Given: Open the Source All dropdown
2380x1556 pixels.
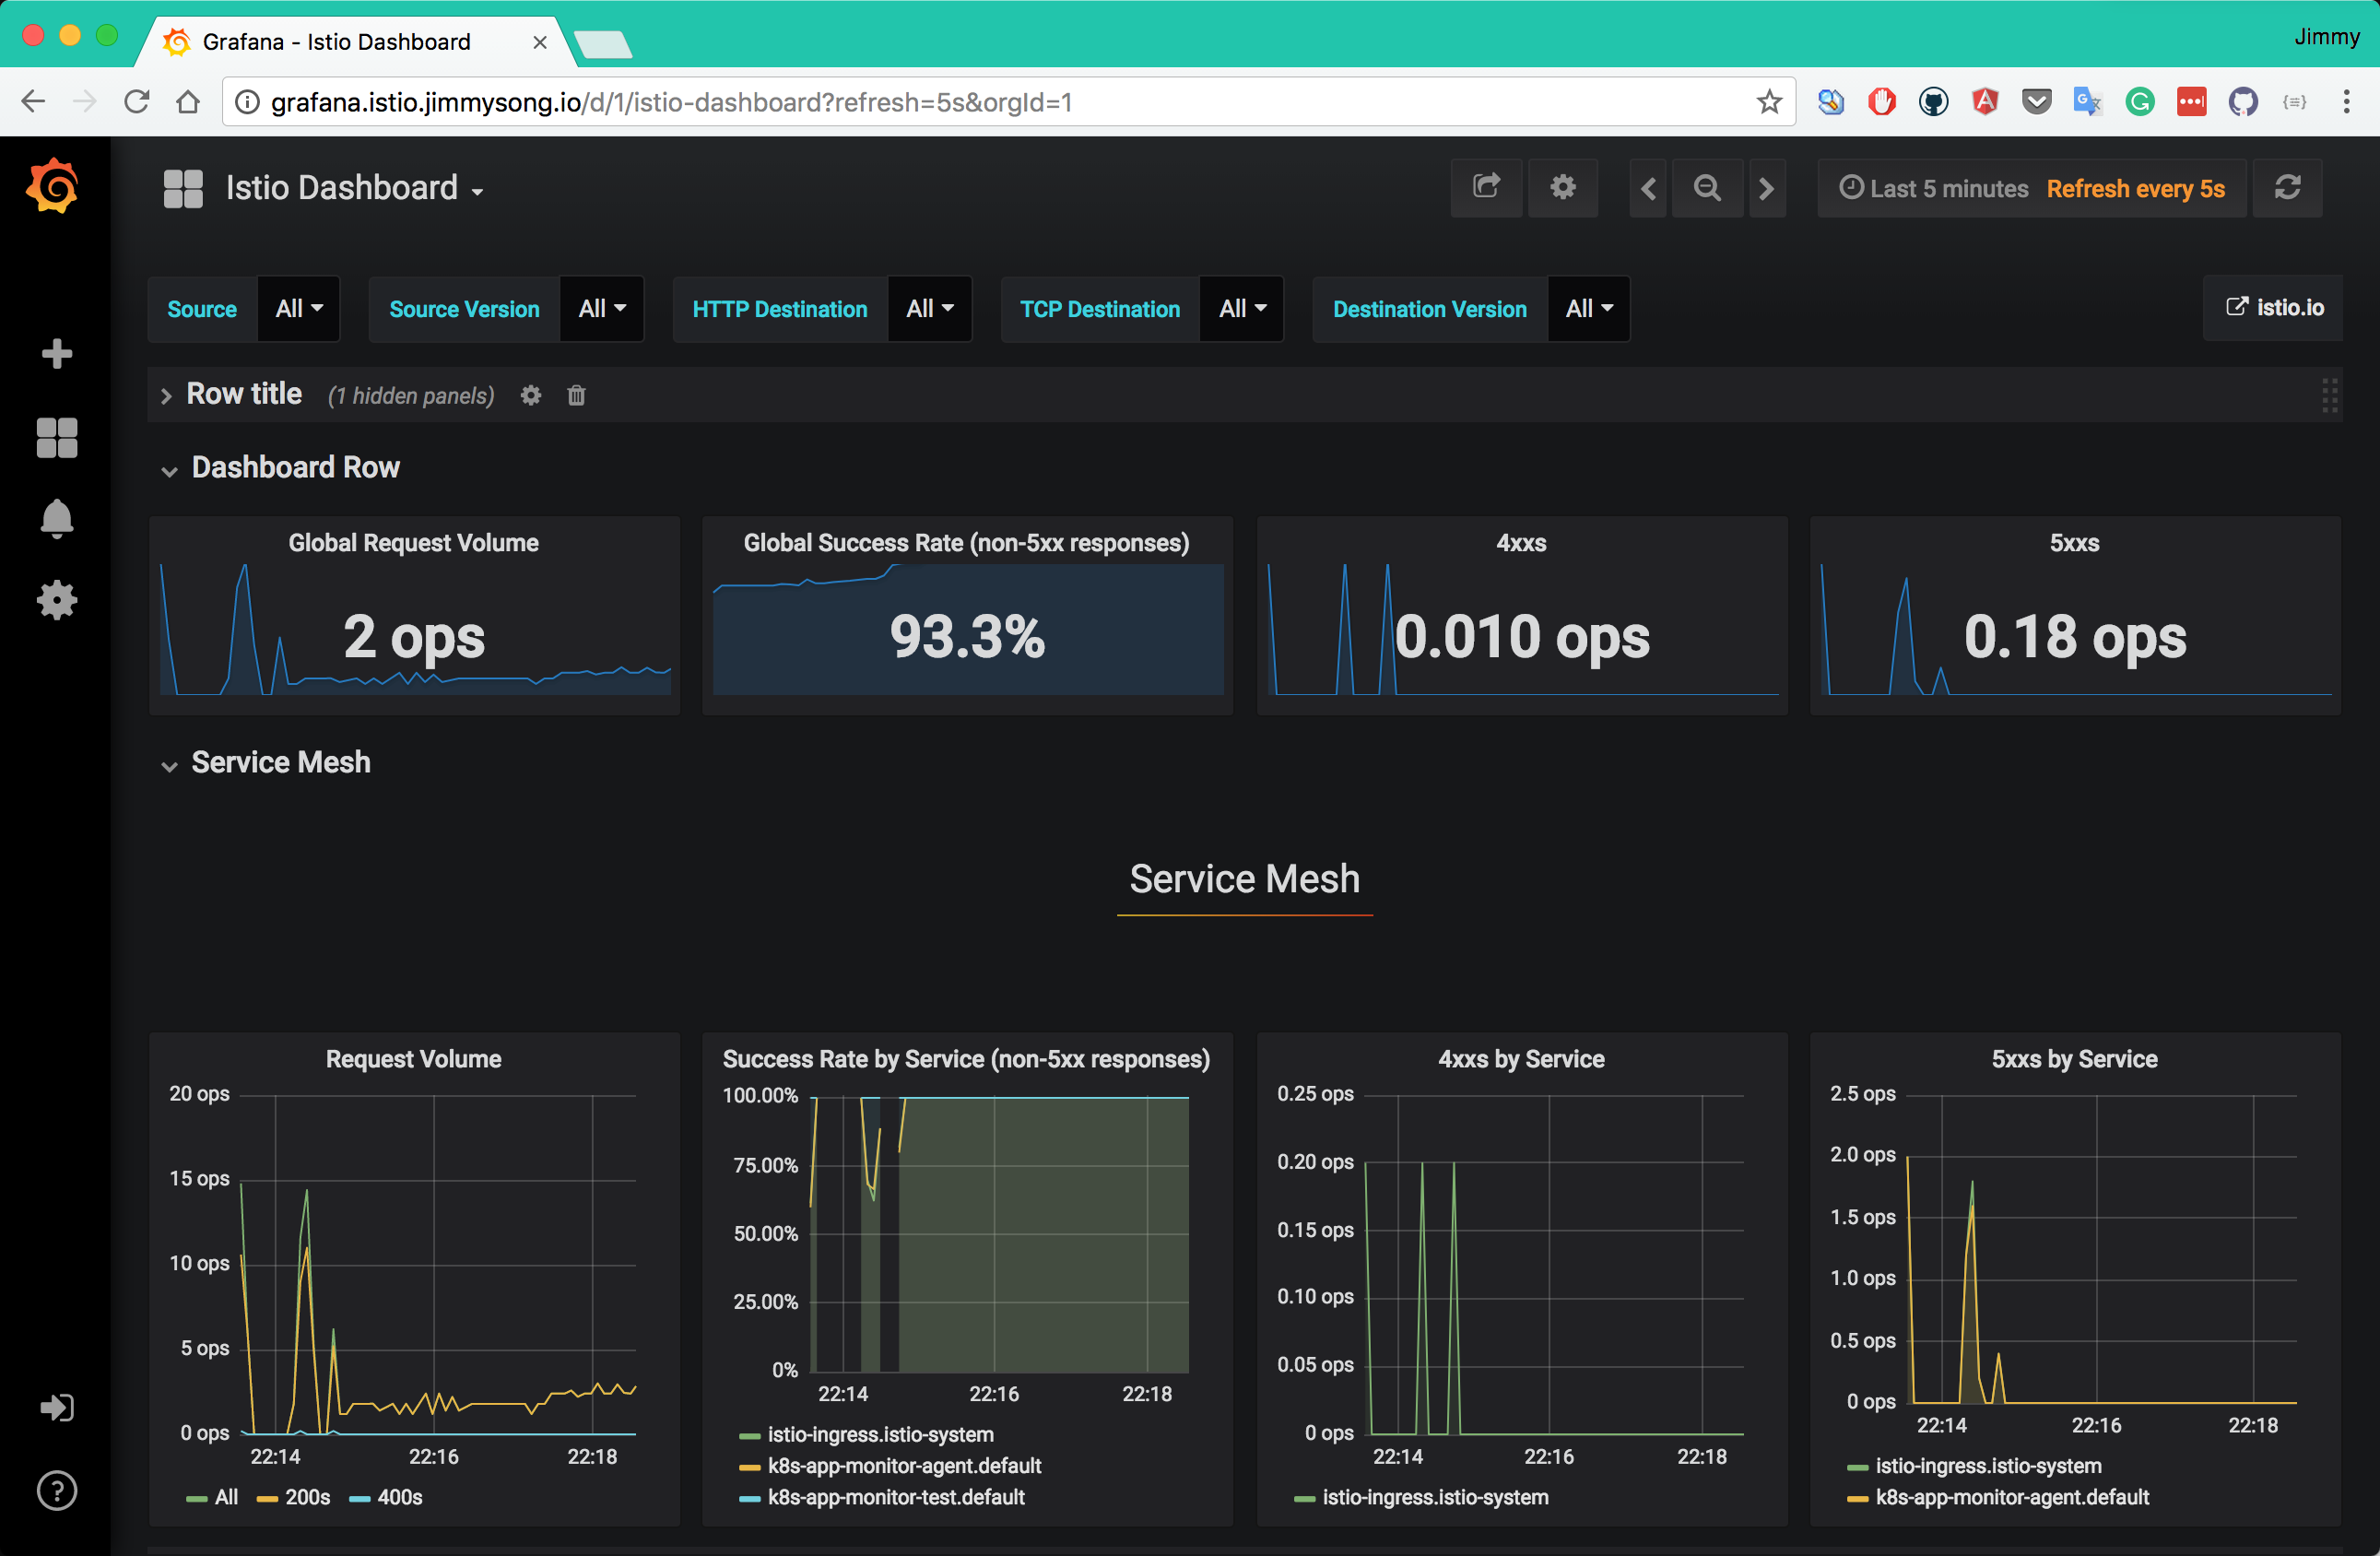Looking at the screenshot, I should [298, 309].
